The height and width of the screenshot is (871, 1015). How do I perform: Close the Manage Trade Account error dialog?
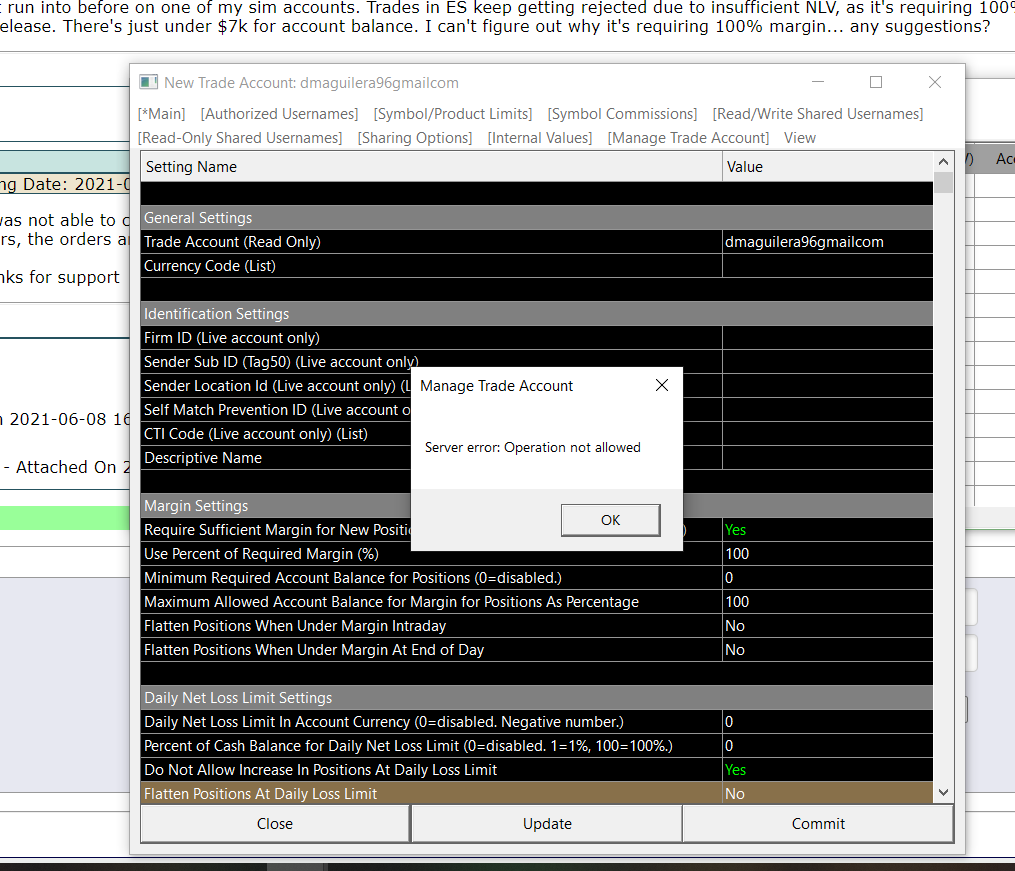pos(662,385)
